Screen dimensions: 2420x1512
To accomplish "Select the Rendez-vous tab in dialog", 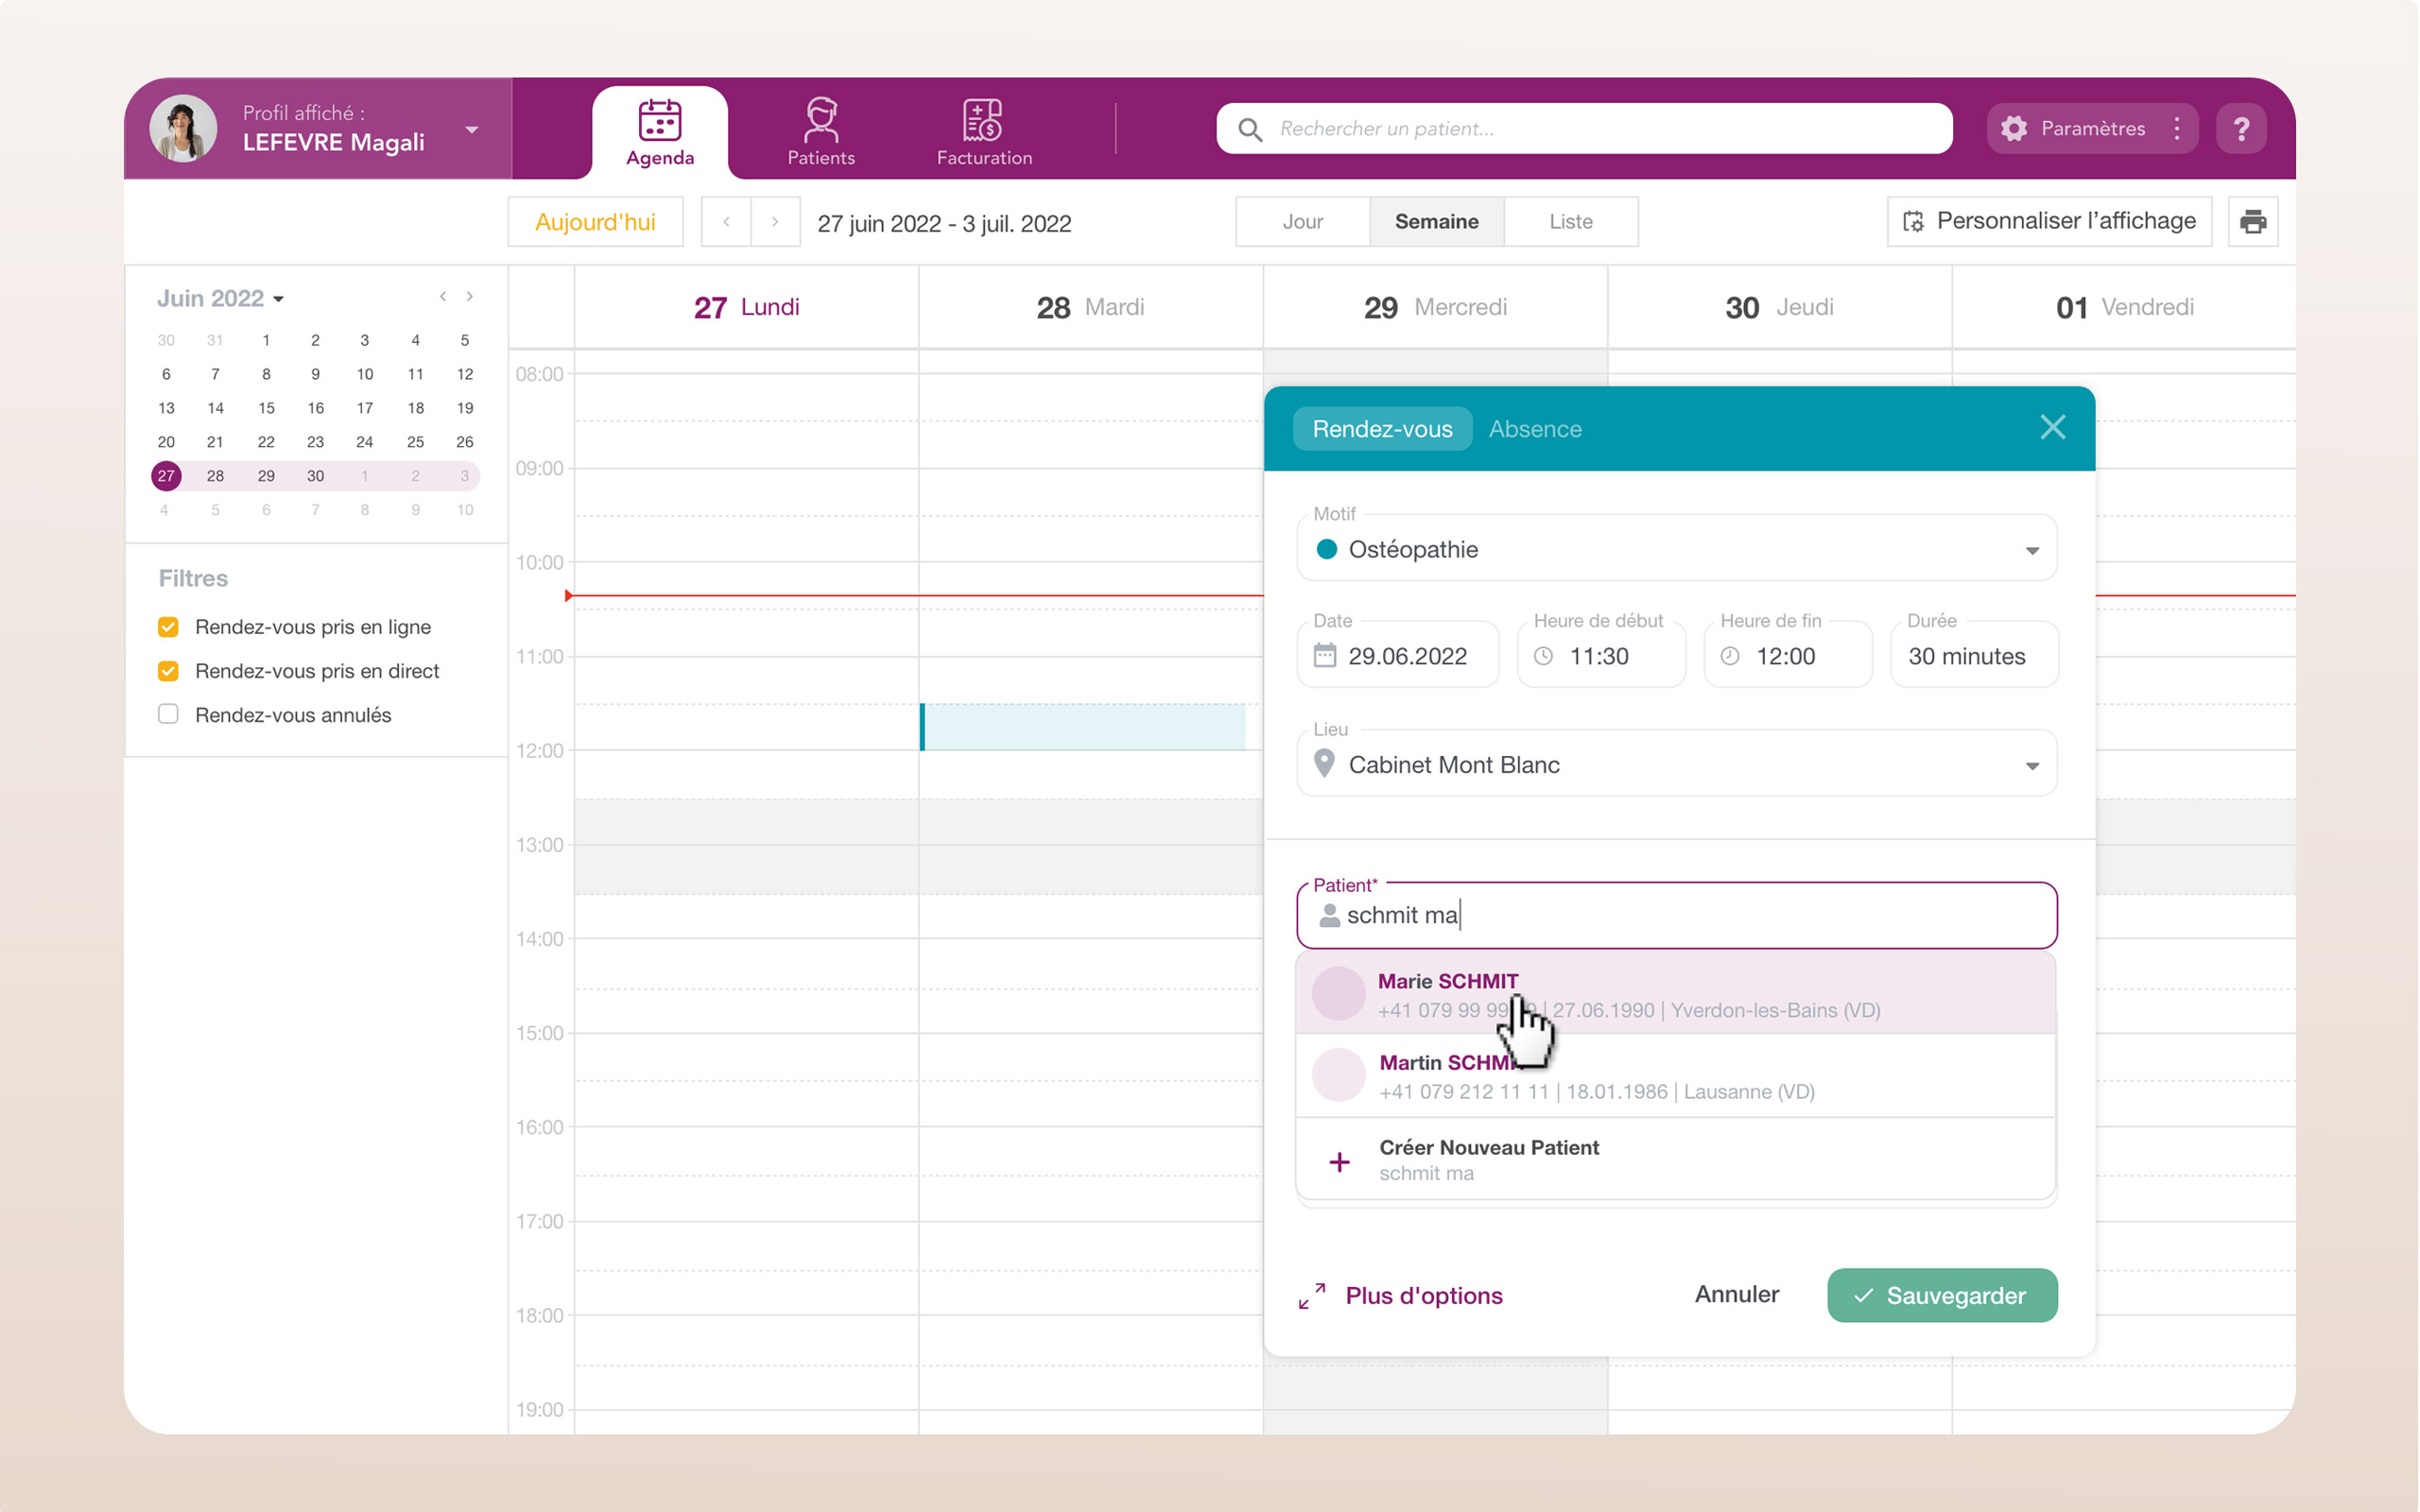I will point(1383,429).
